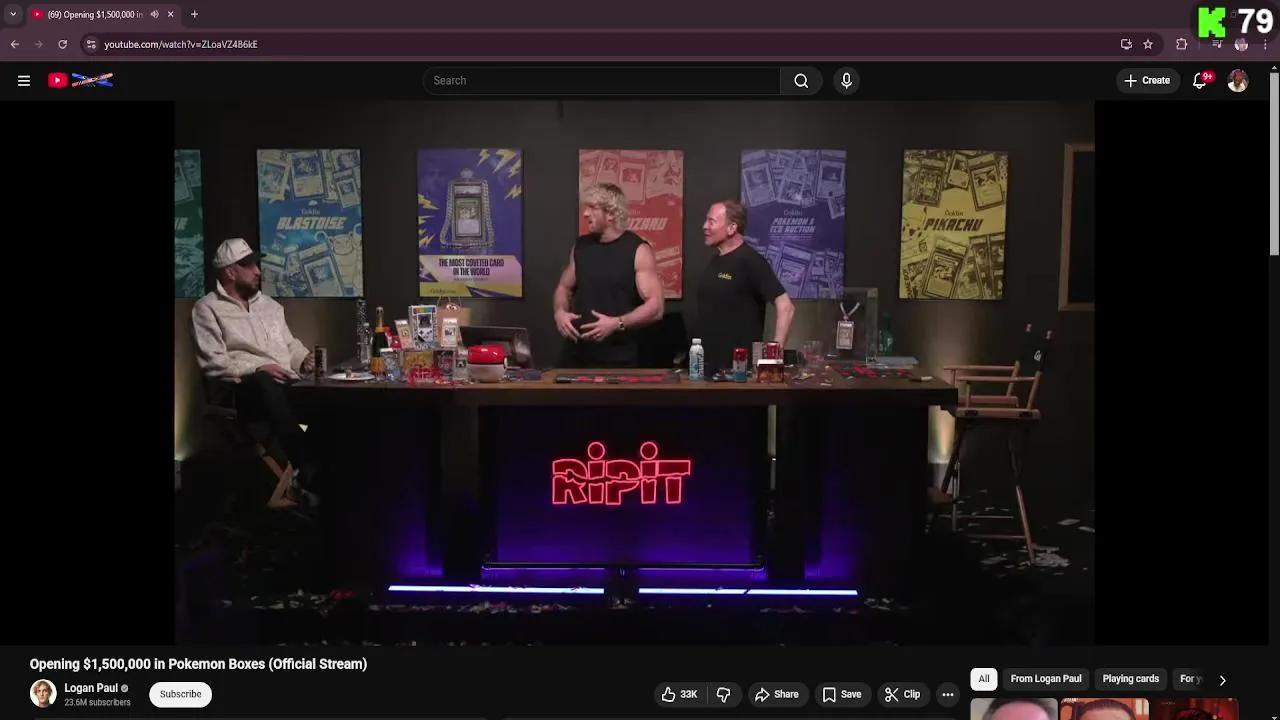Open browser media controls icon

(x=1217, y=44)
